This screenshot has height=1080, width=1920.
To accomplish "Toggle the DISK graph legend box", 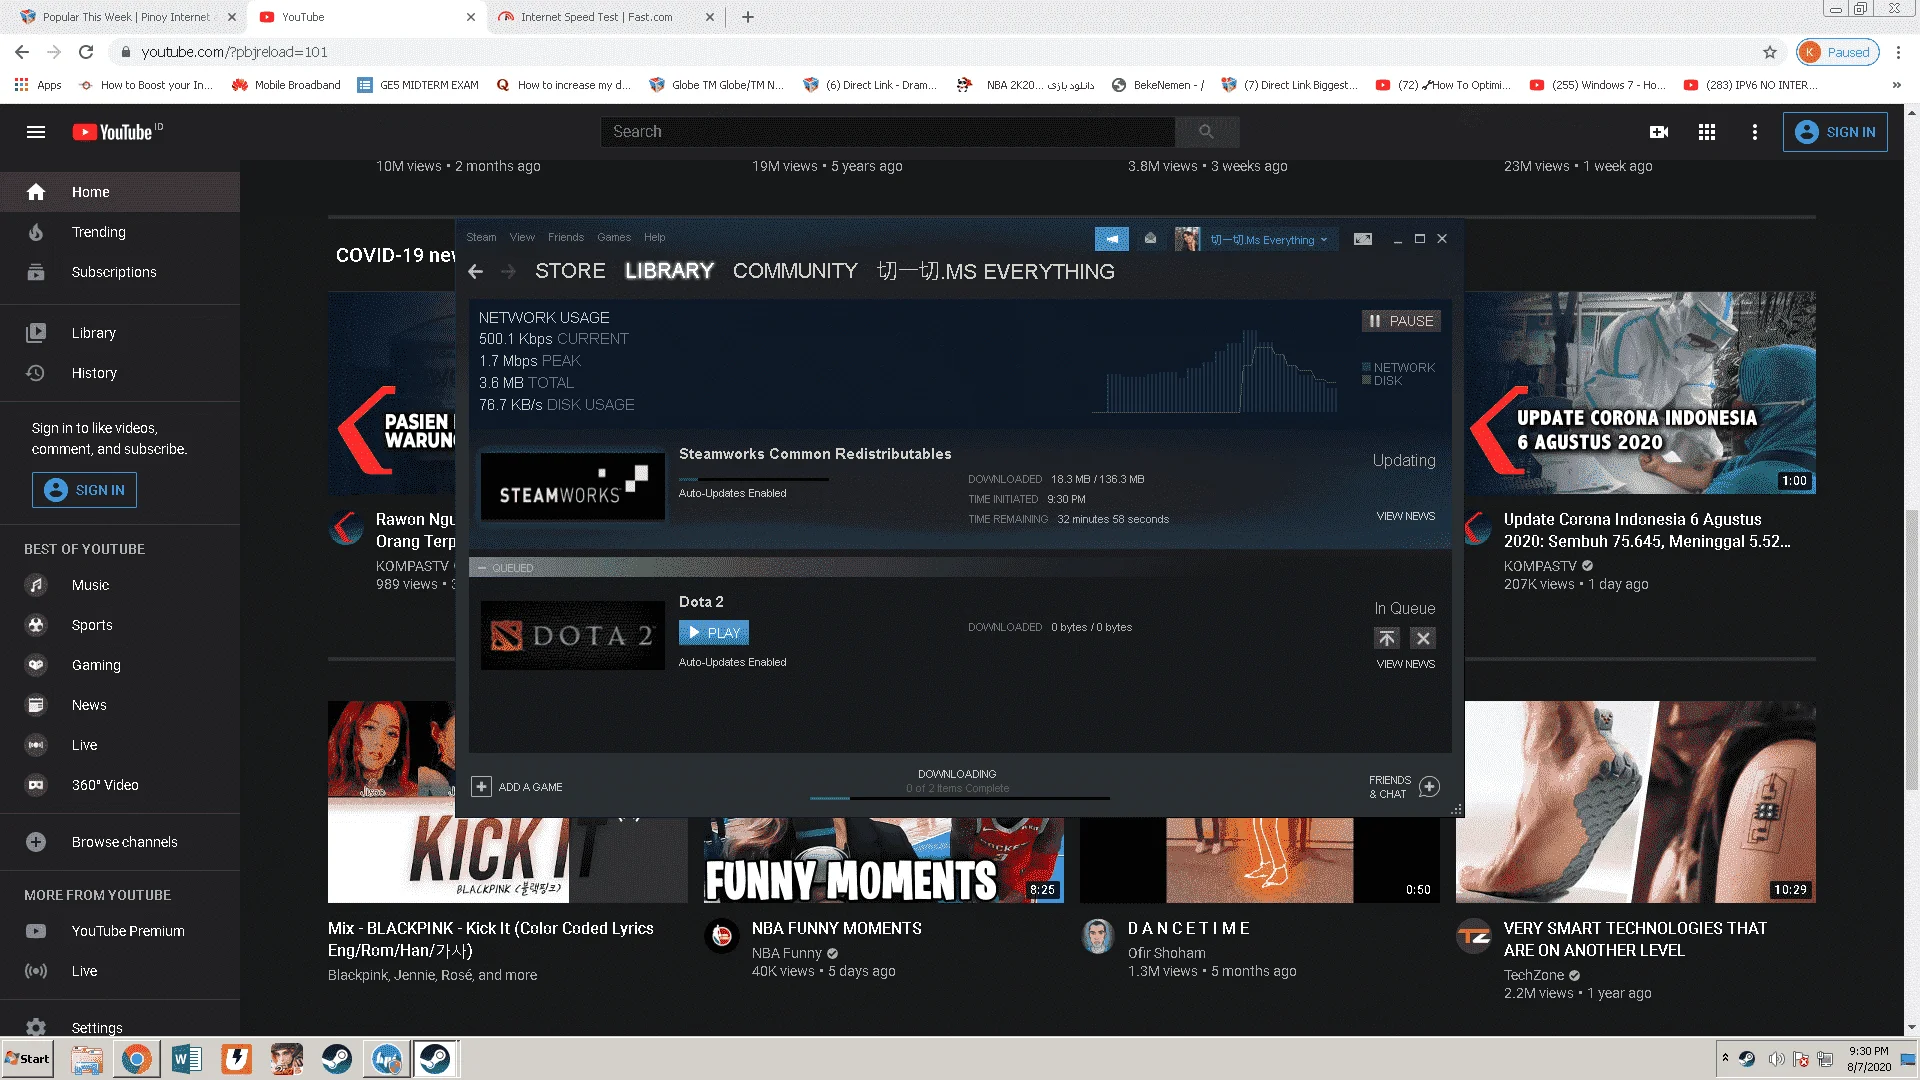I will coord(1366,380).
